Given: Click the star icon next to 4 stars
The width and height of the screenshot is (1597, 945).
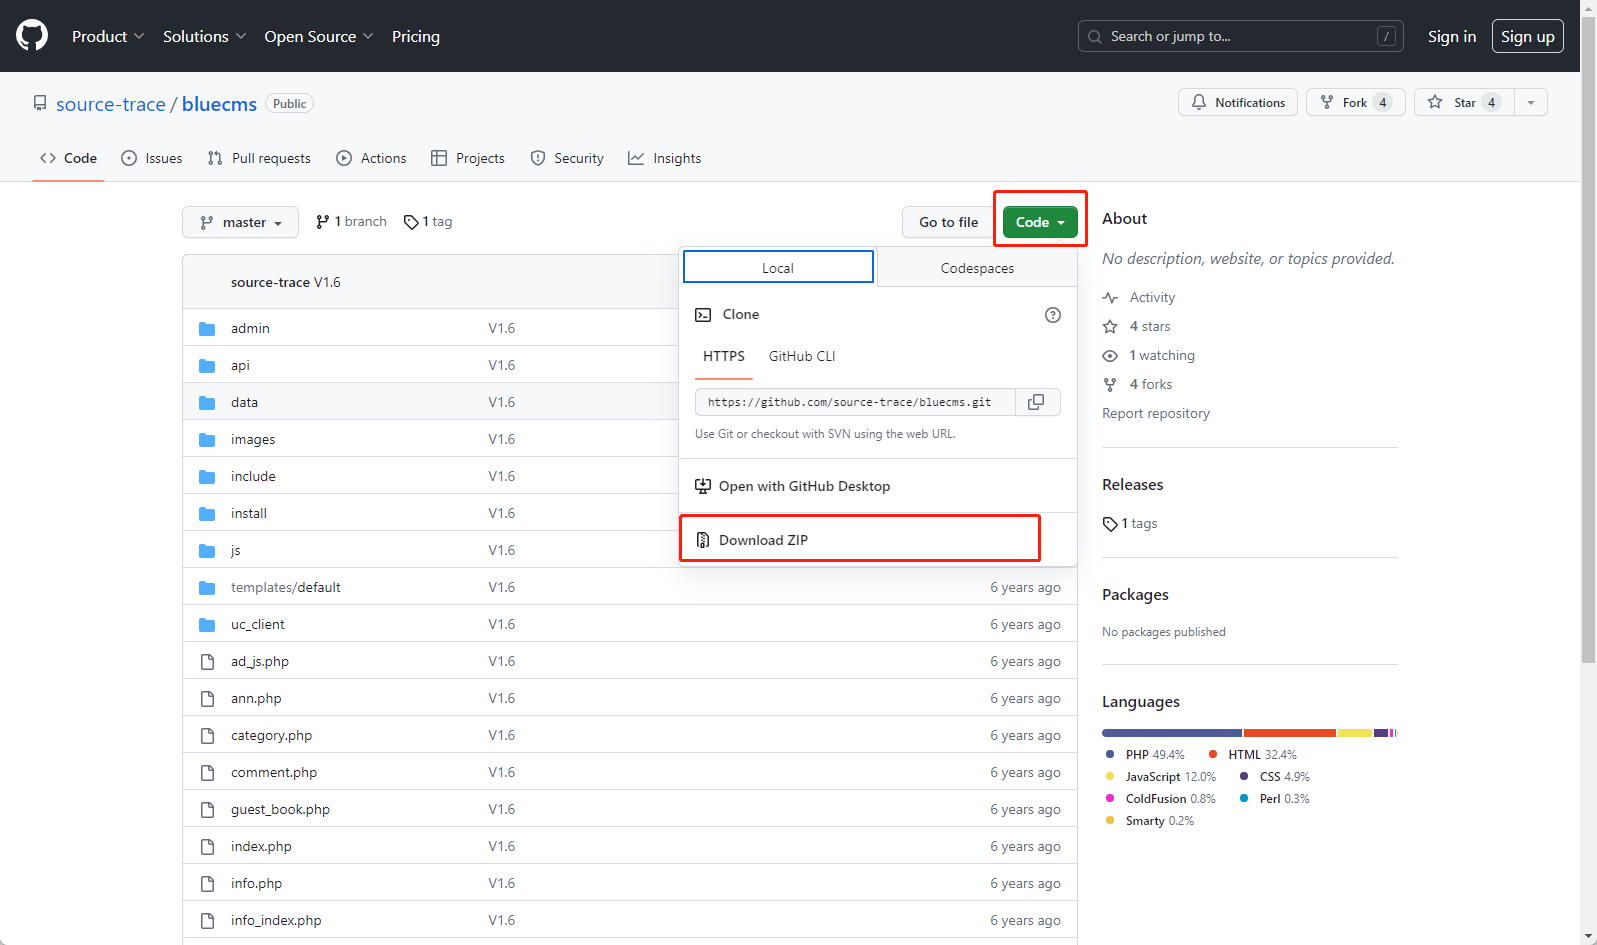Looking at the screenshot, I should point(1110,327).
